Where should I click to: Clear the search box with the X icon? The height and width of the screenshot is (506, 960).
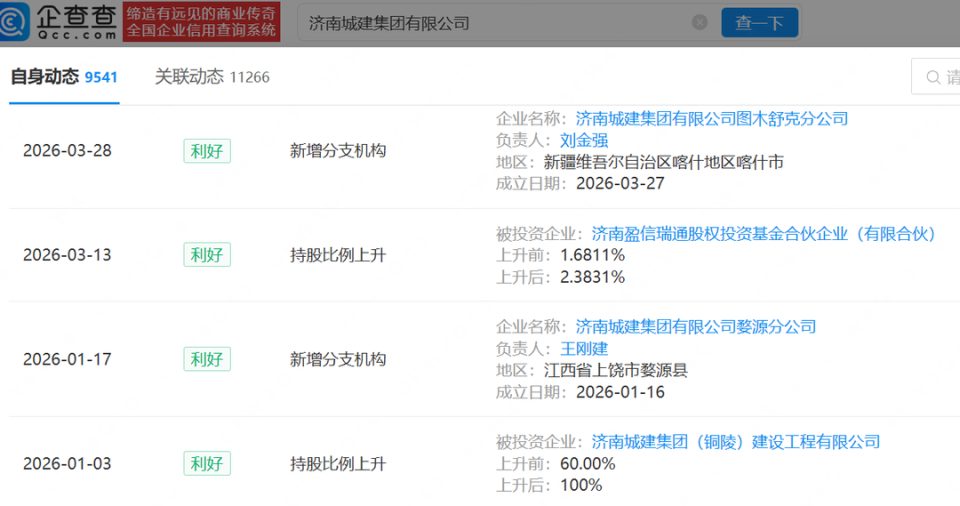(700, 23)
